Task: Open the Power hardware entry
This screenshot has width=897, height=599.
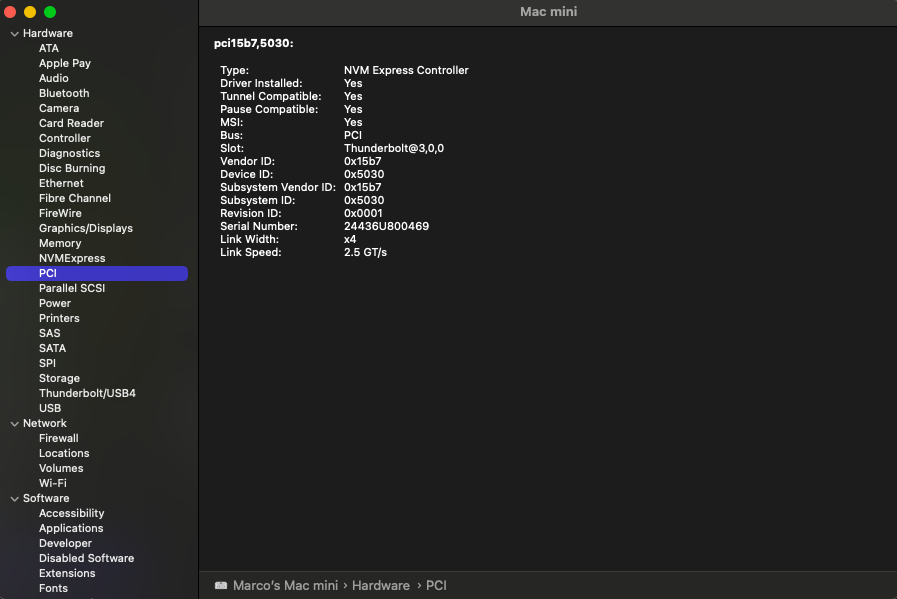Action: point(55,303)
